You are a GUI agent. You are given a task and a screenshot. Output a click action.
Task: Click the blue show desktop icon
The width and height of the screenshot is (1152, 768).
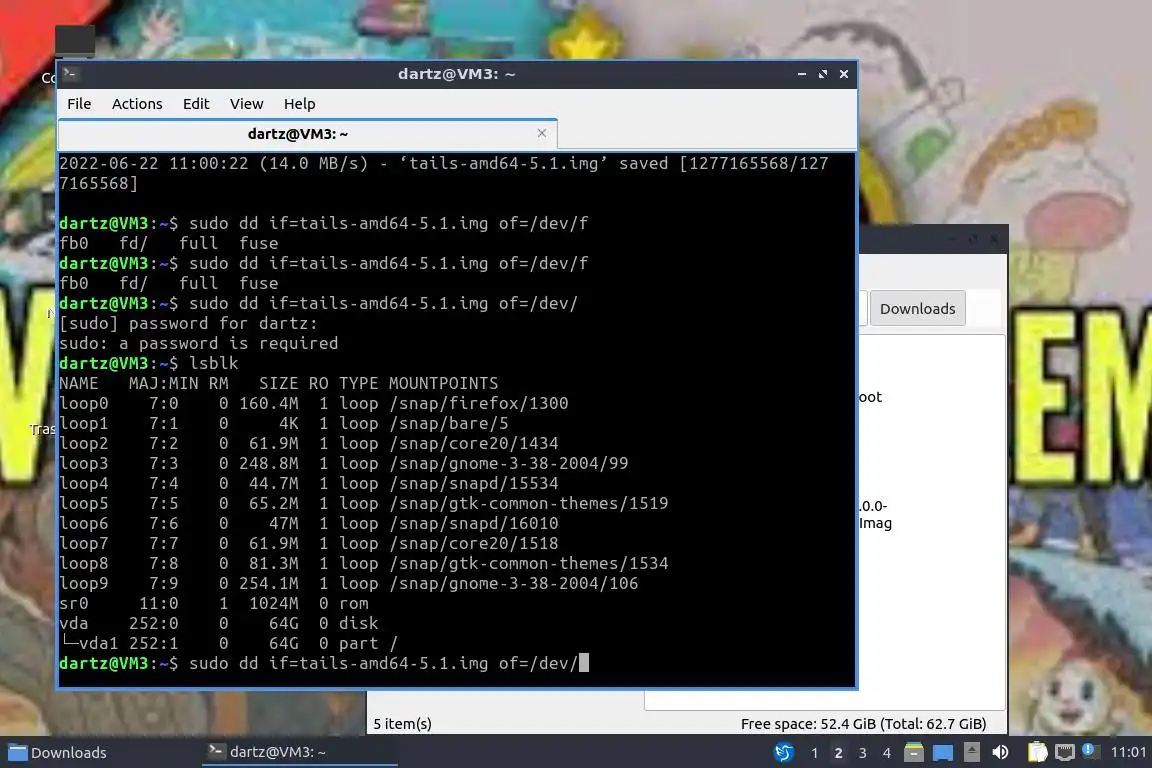point(943,753)
